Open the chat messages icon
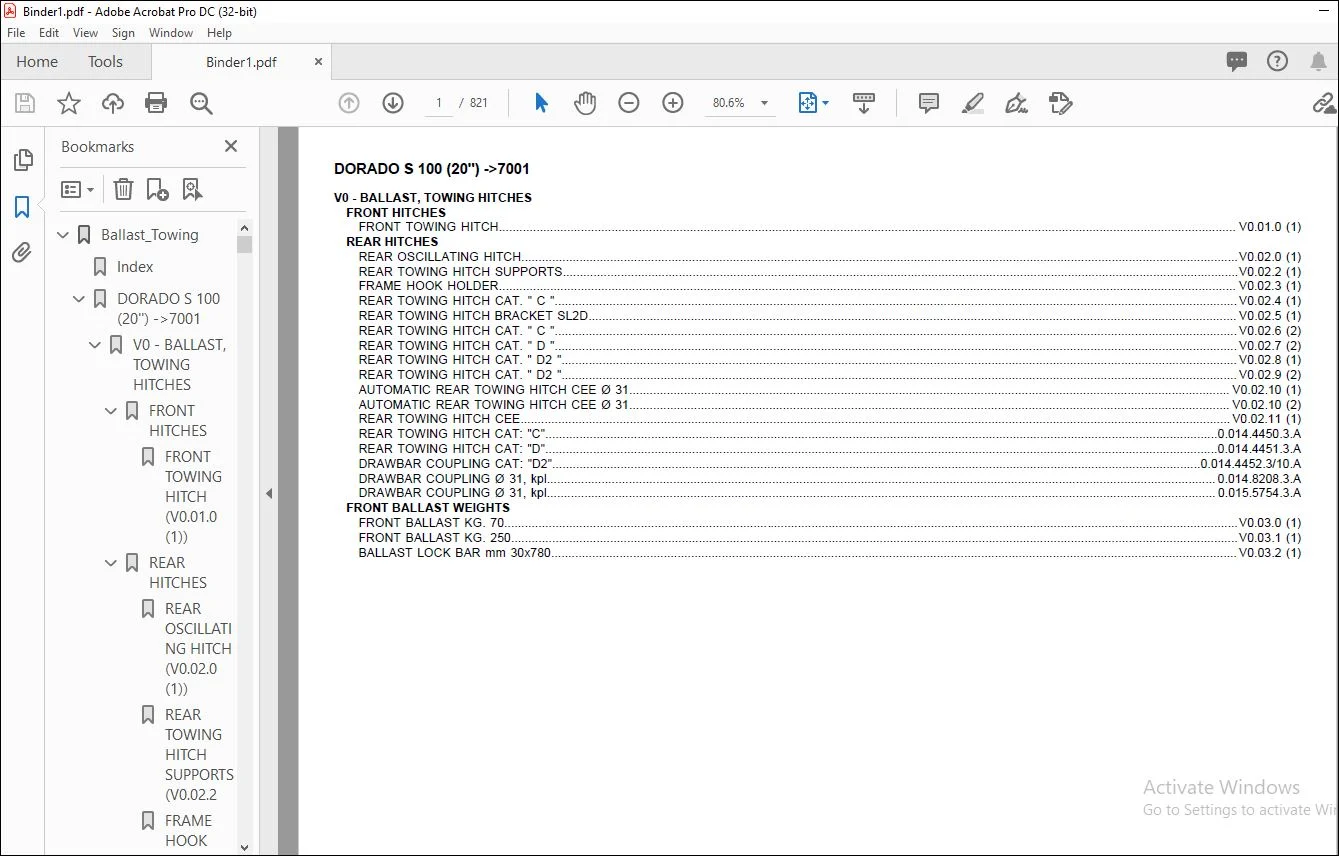The image size is (1339, 856). tap(1237, 61)
